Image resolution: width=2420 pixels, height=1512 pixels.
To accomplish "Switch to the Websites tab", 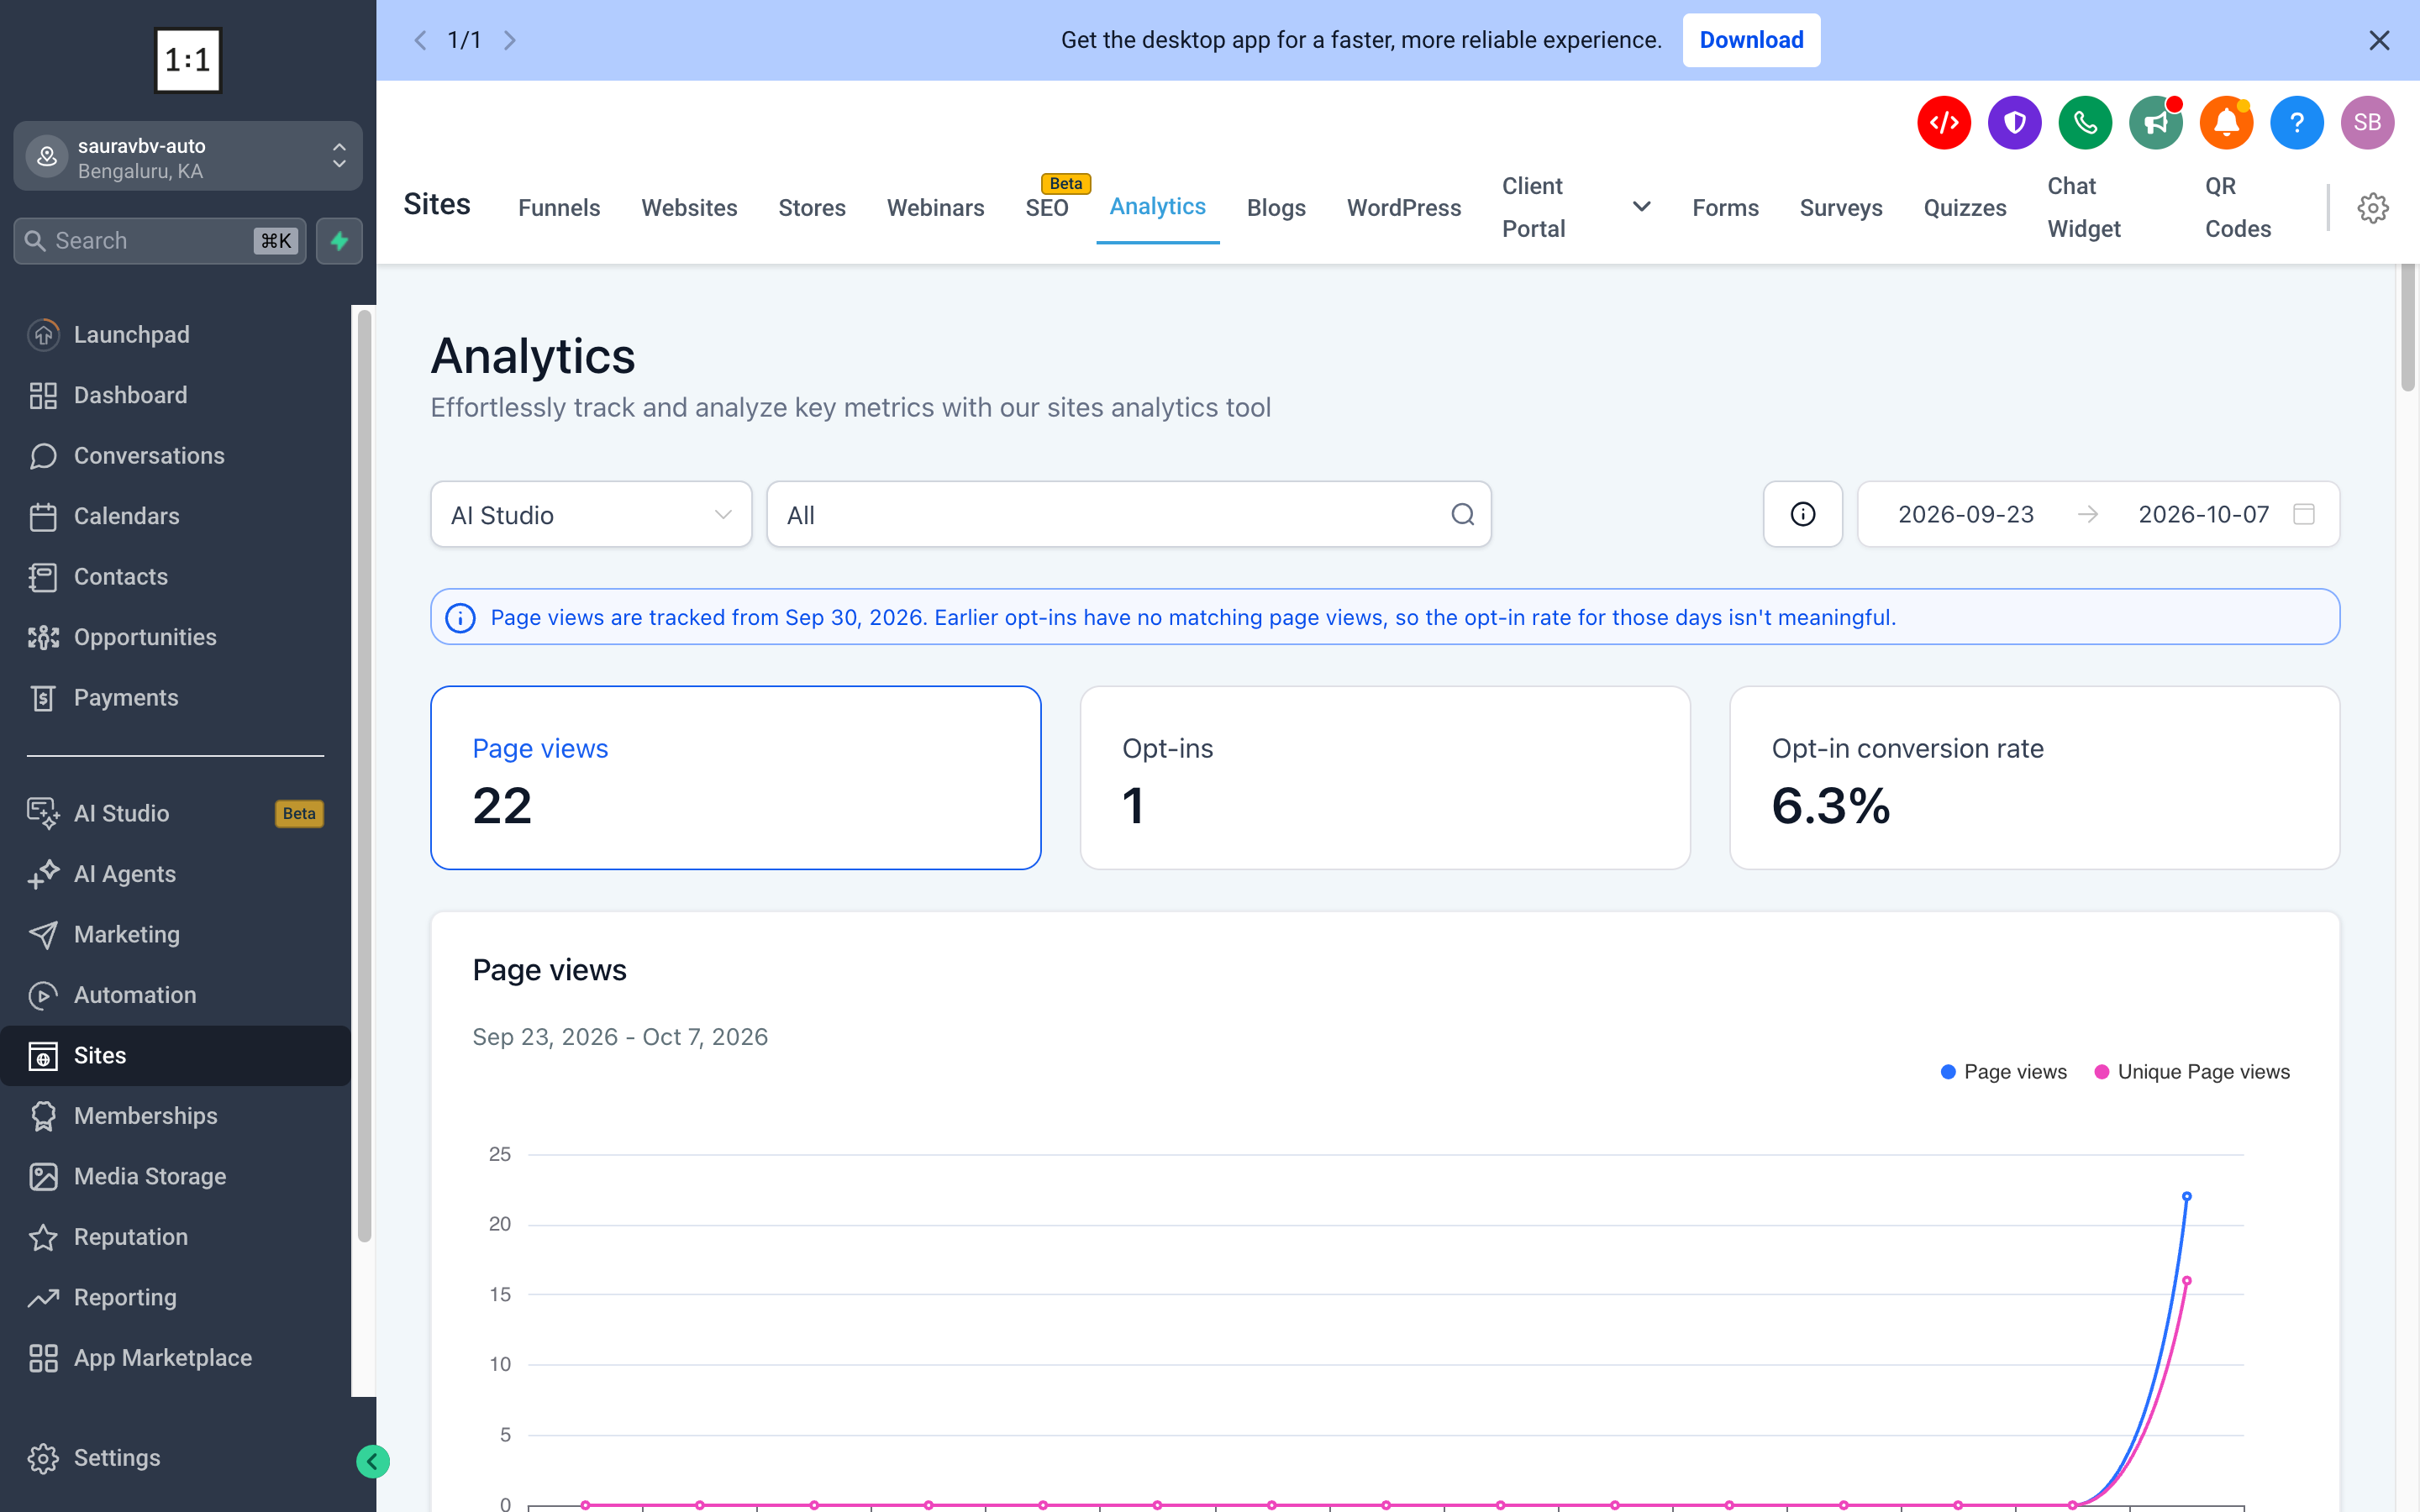I will click(x=689, y=208).
